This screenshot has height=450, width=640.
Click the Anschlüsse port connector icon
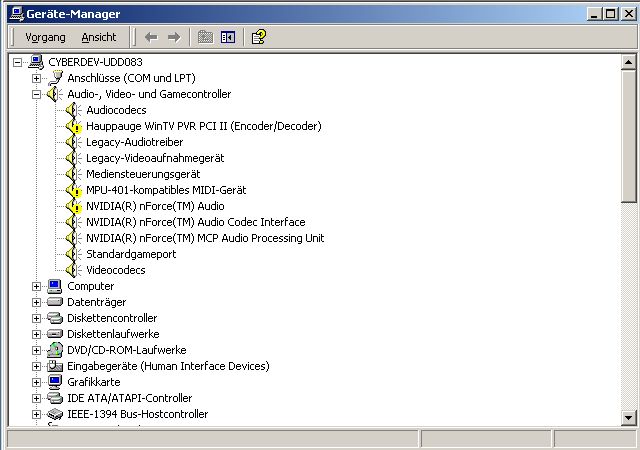55,78
